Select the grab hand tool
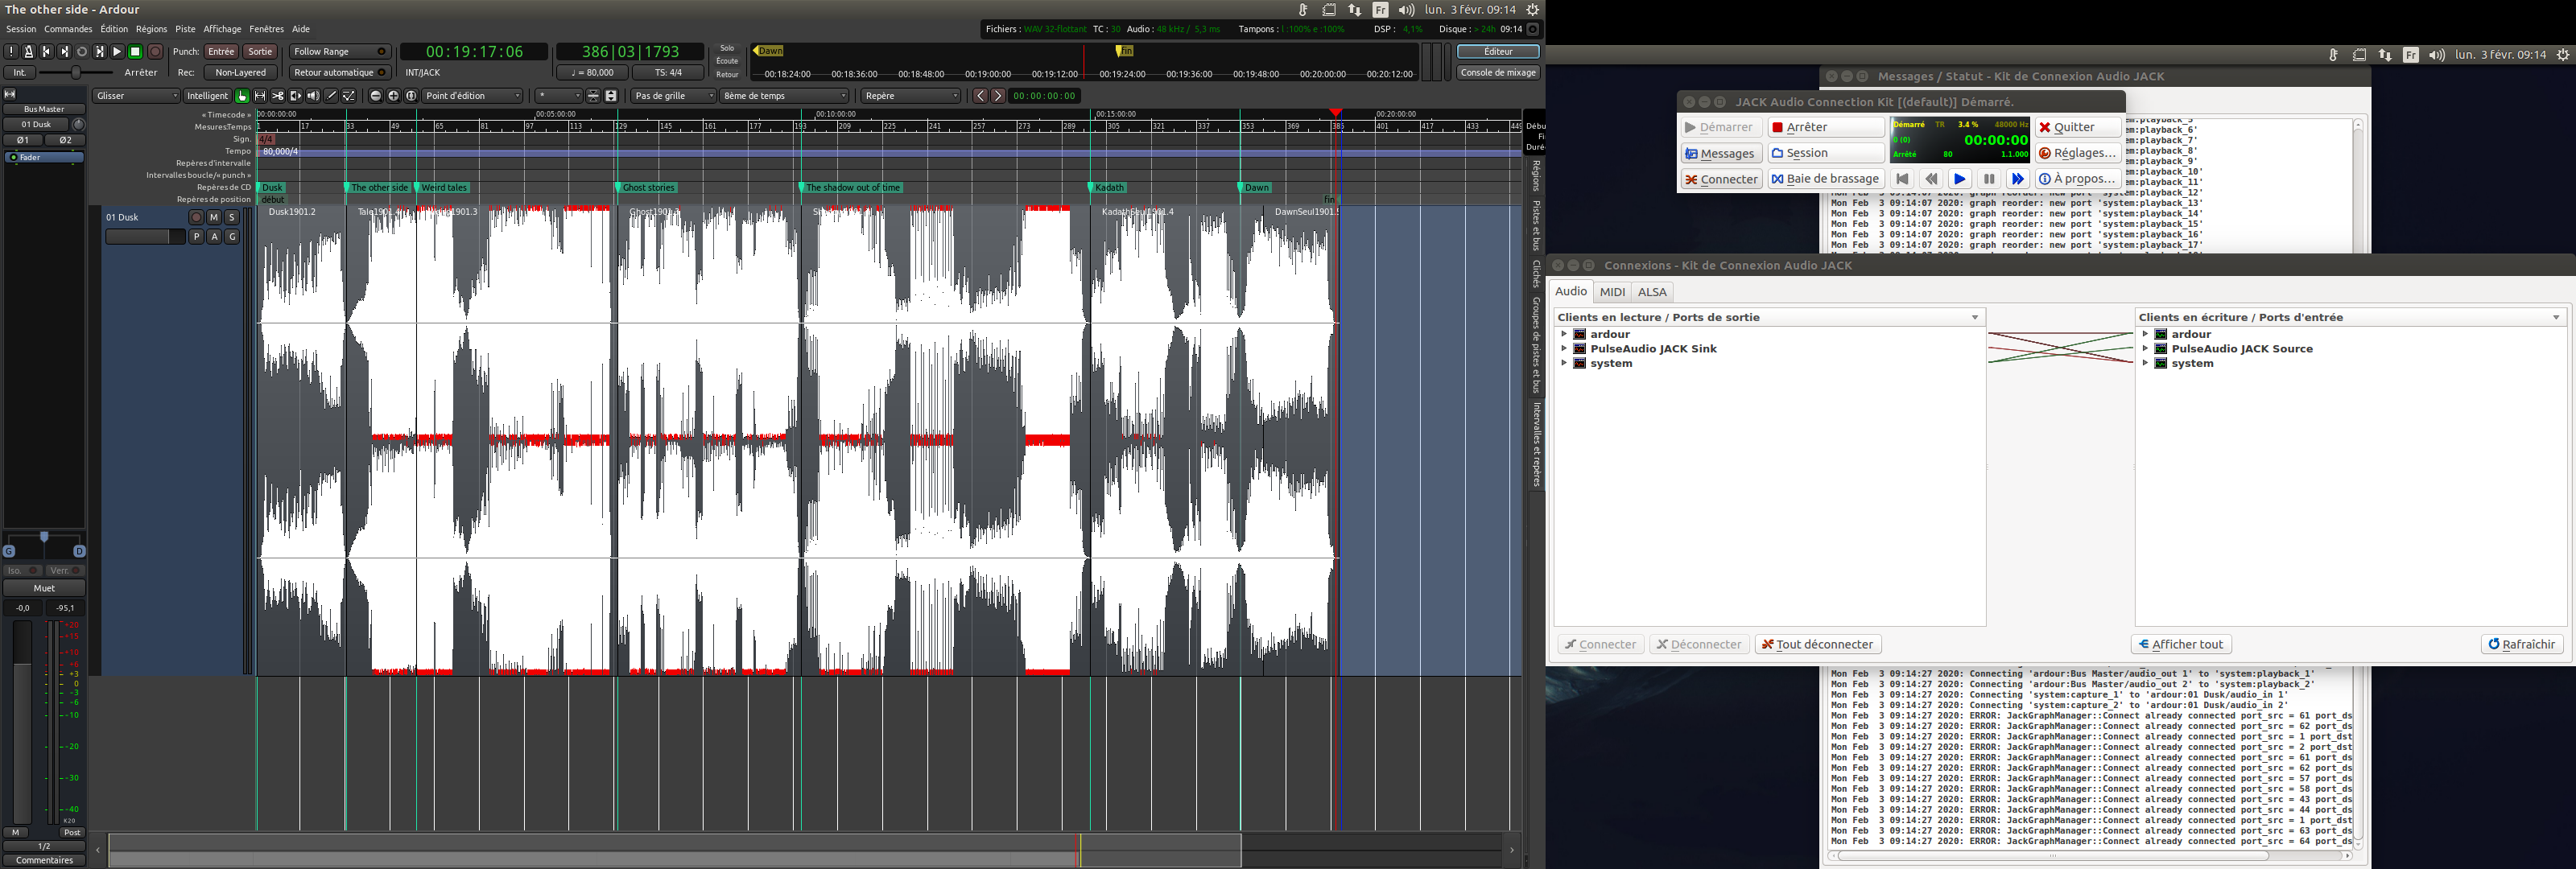The image size is (2576, 869). (x=242, y=96)
